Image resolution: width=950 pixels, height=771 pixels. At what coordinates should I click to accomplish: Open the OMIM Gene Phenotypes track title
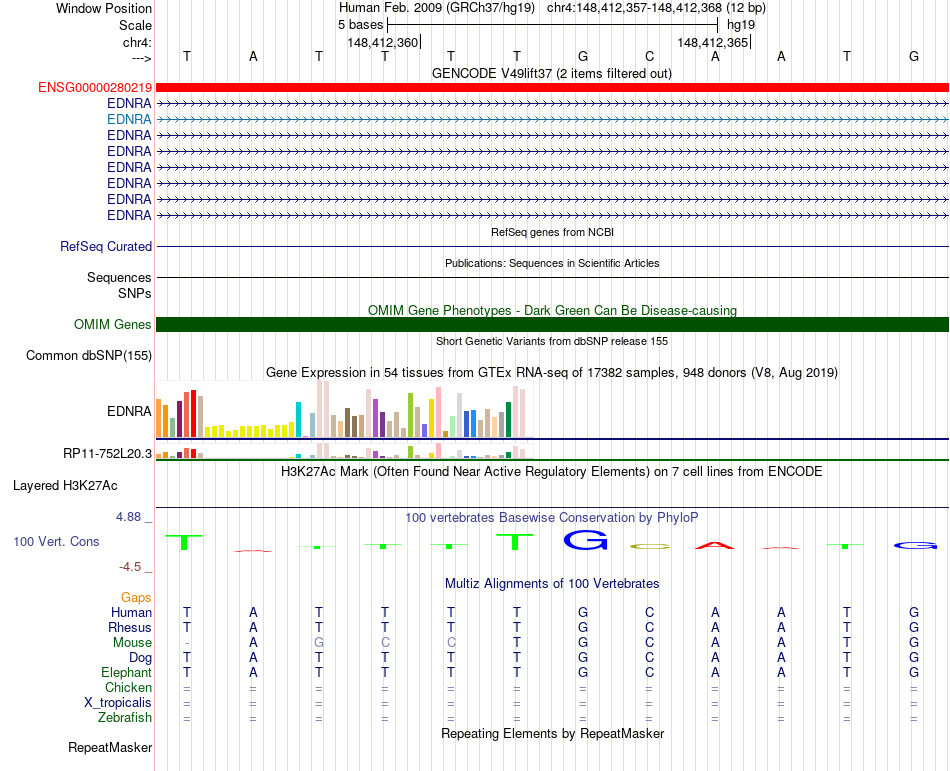pyautogui.click(x=552, y=311)
